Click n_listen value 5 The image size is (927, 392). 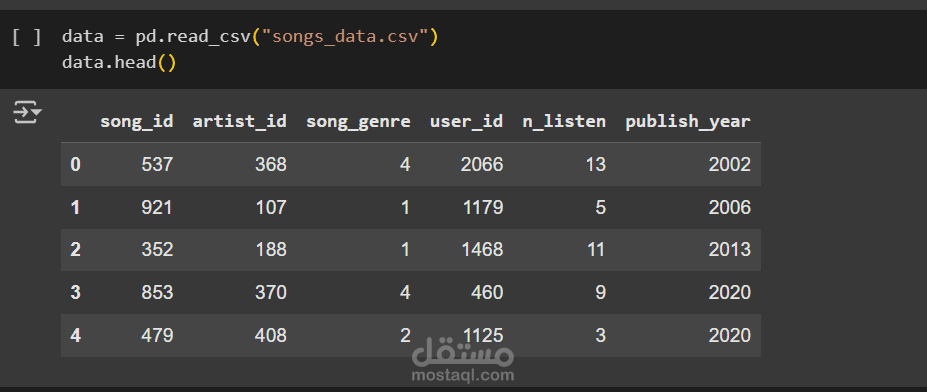click(601, 208)
